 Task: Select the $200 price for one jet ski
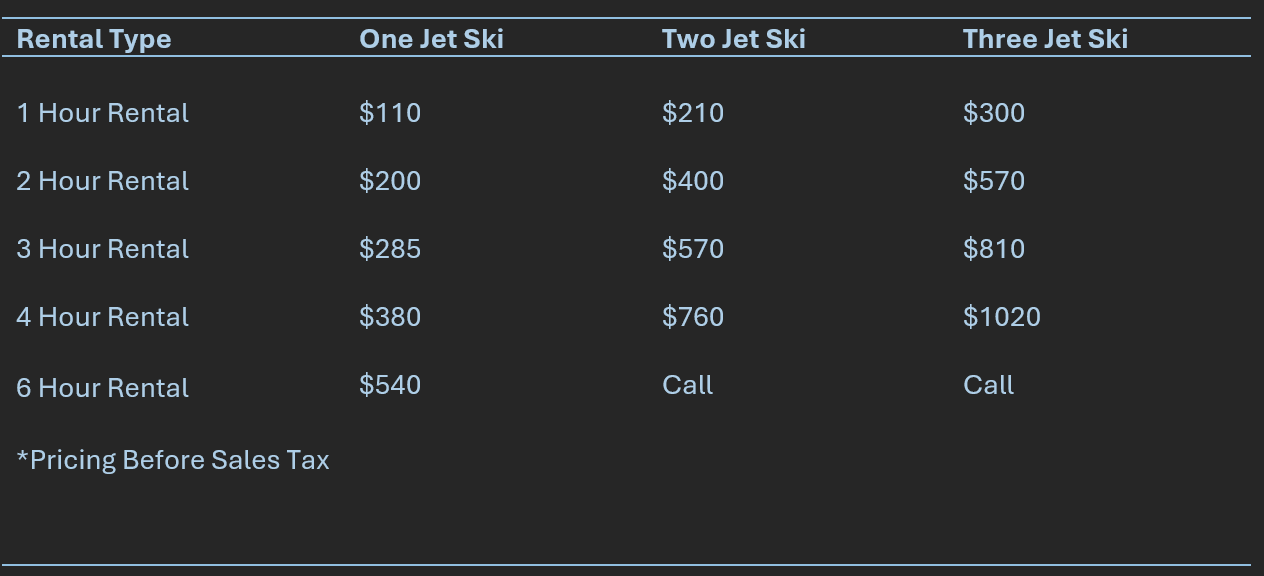[390, 181]
